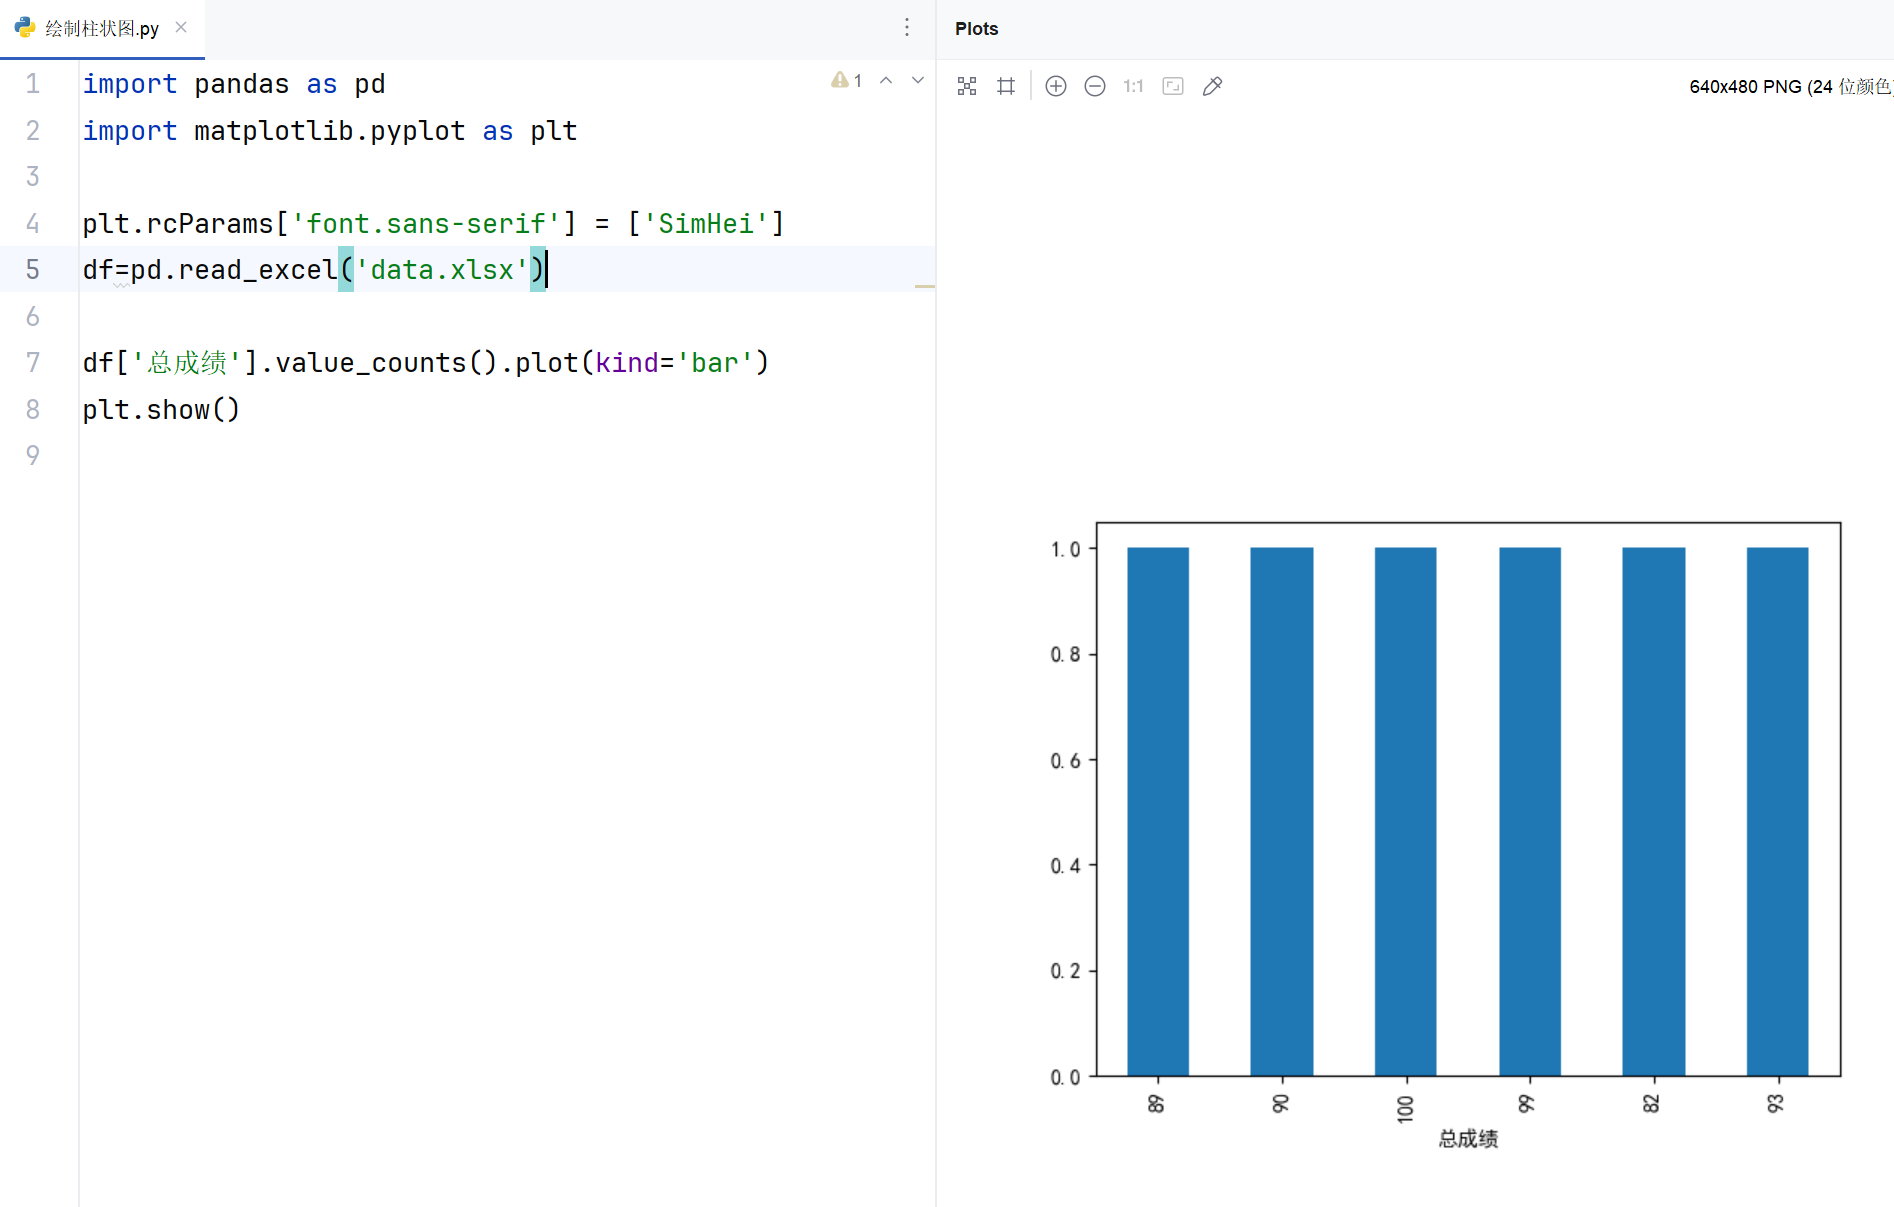Click the 总成绩 x-axis label on chart
Screen dimensions: 1894x1207
pos(1468,1139)
